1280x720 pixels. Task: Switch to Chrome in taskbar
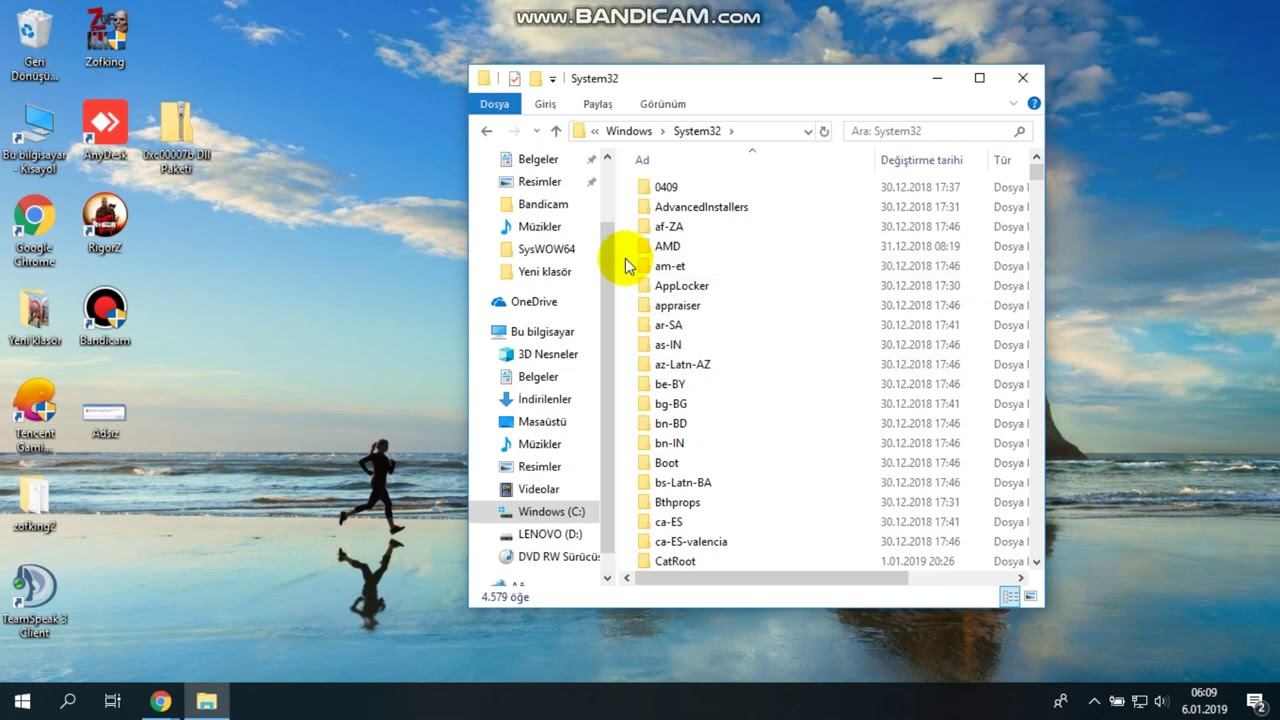pos(160,701)
